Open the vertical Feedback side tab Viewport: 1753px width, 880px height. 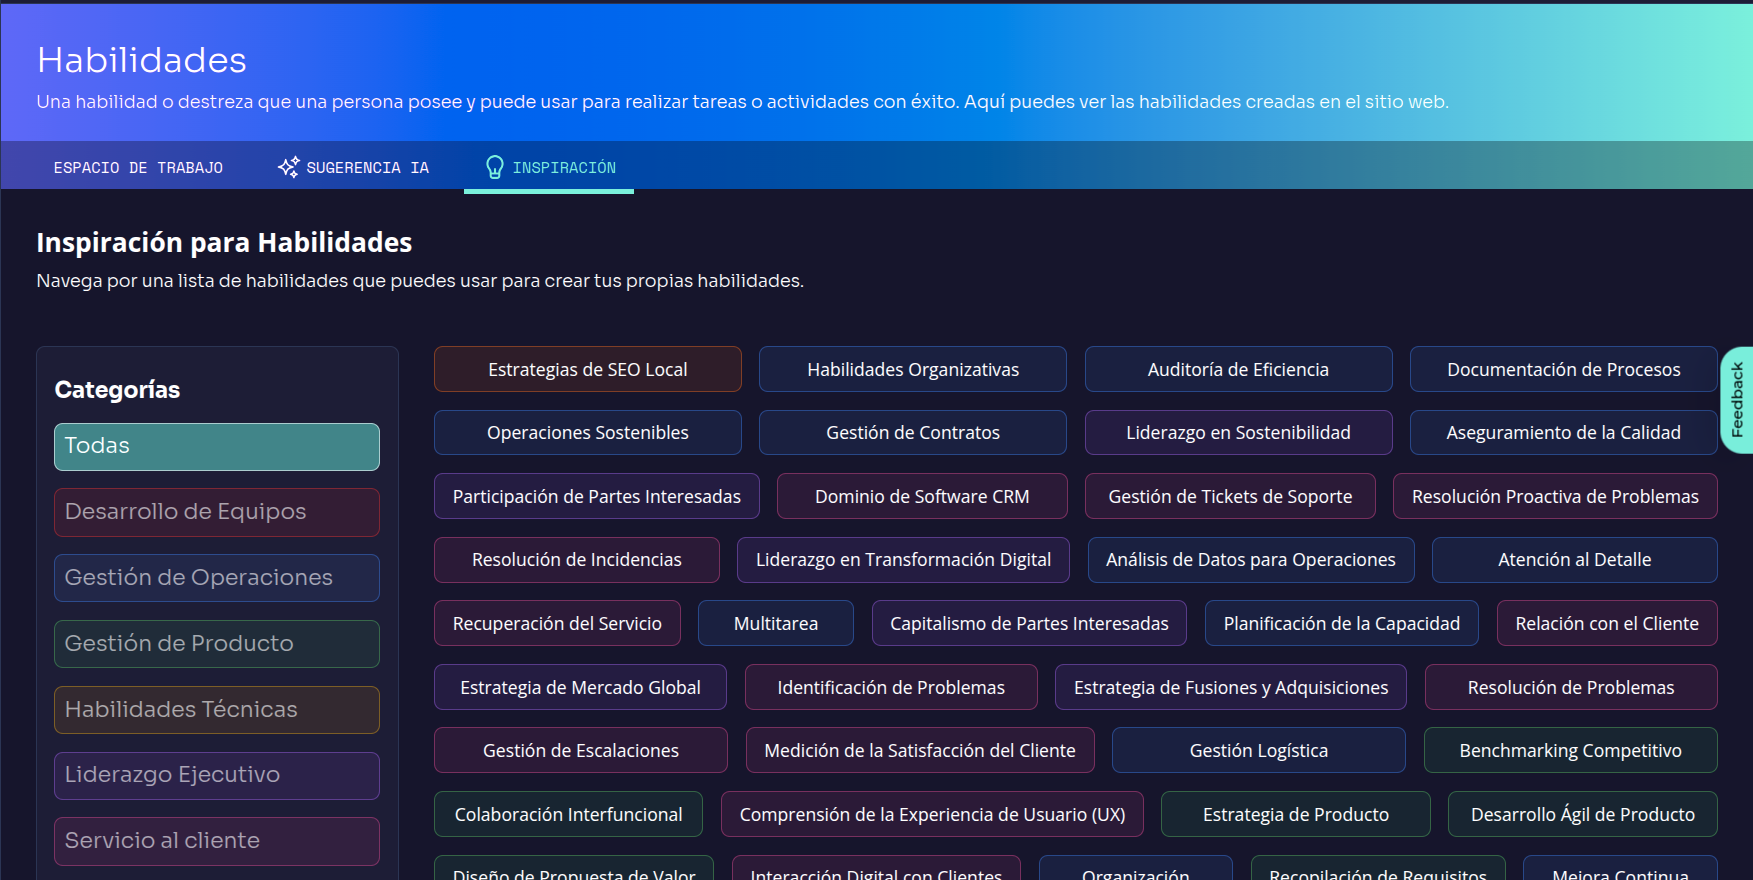coord(1737,400)
